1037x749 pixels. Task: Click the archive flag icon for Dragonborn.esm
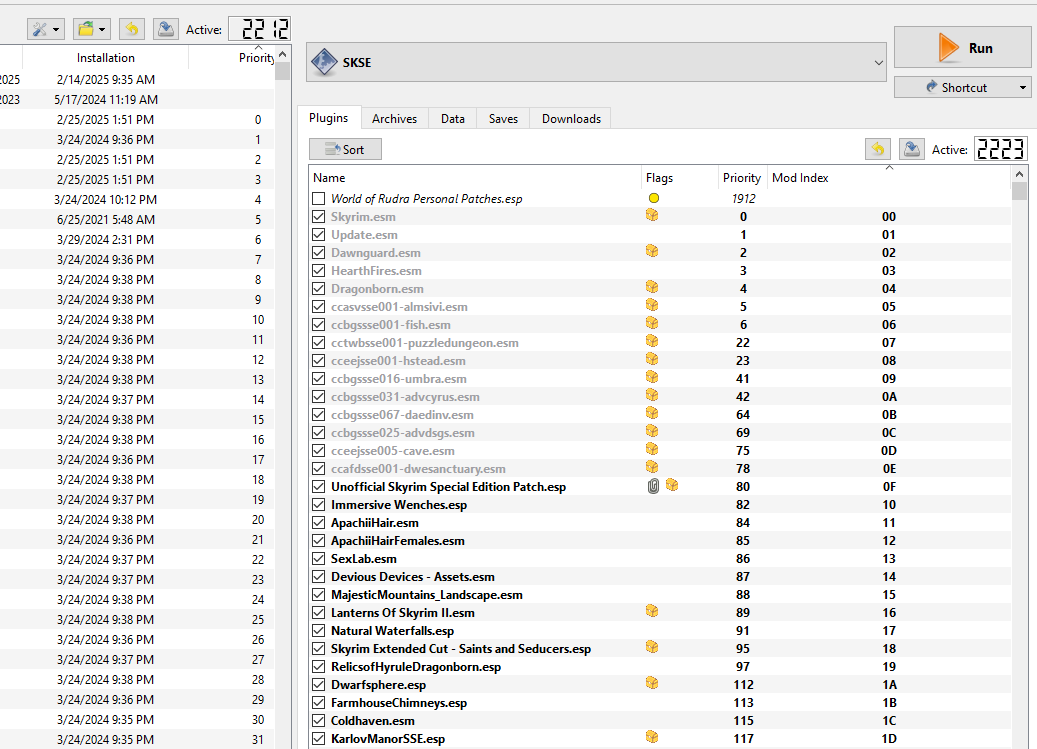(x=652, y=288)
